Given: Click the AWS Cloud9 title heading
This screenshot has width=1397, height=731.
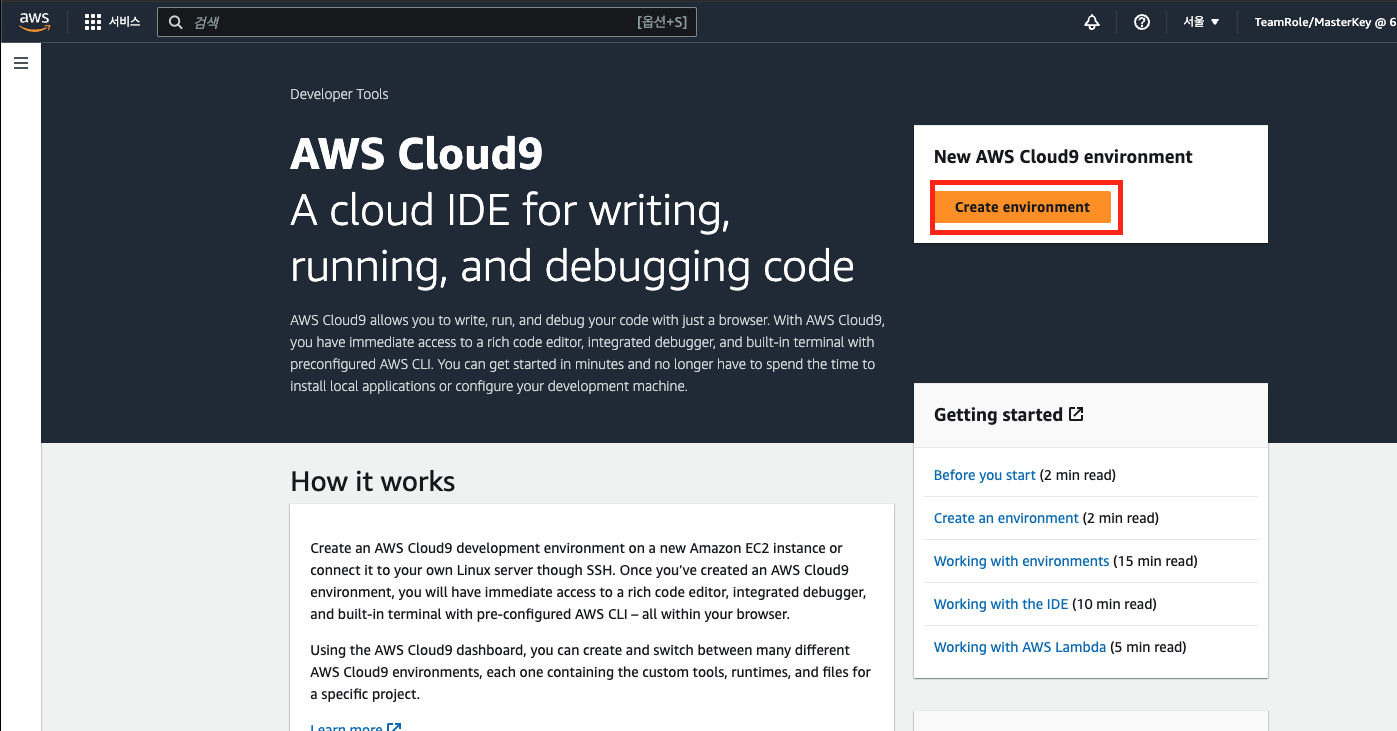Looking at the screenshot, I should [x=416, y=155].
